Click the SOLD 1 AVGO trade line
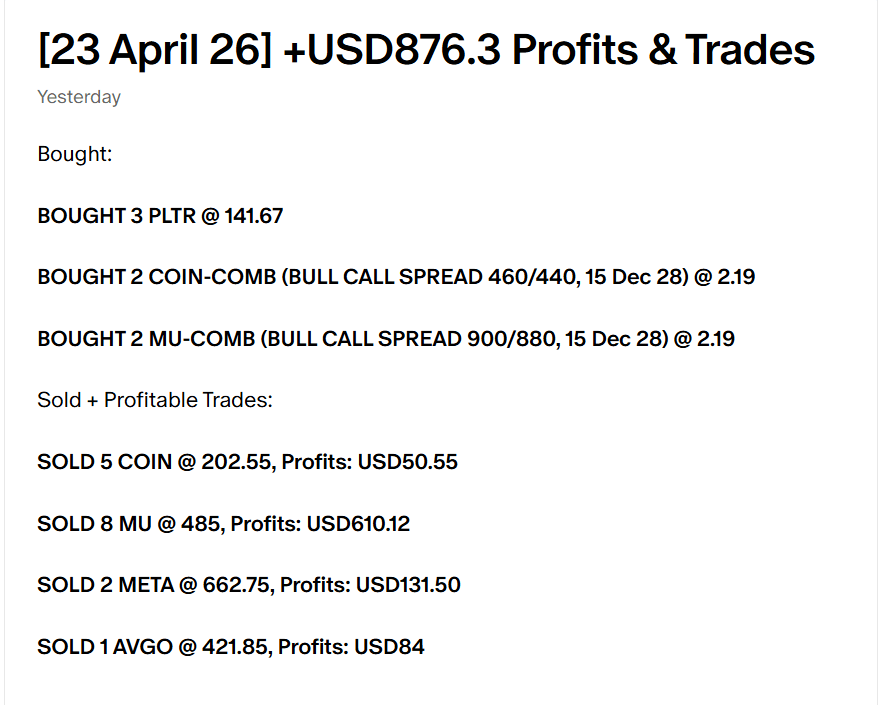The width and height of the screenshot is (889, 705). tap(231, 647)
